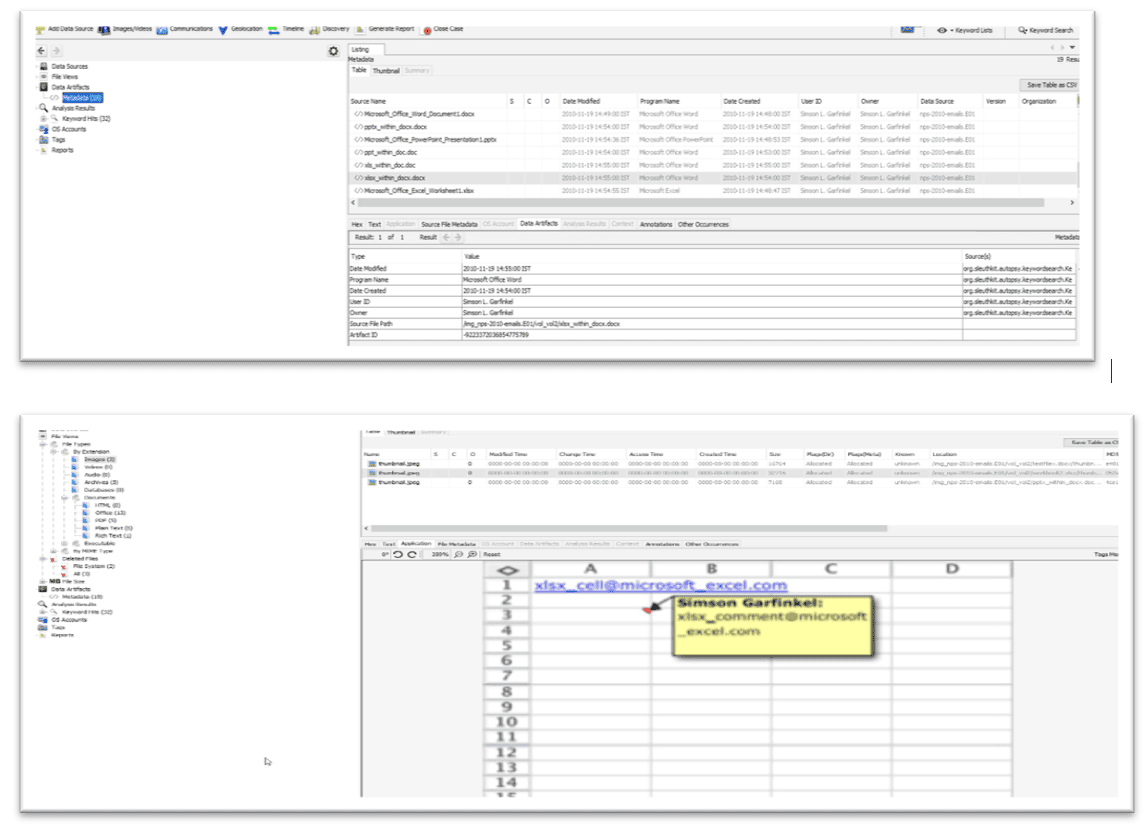1148x829 pixels.
Task: Click the forward arrow in the tree pane
Action: pos(56,51)
